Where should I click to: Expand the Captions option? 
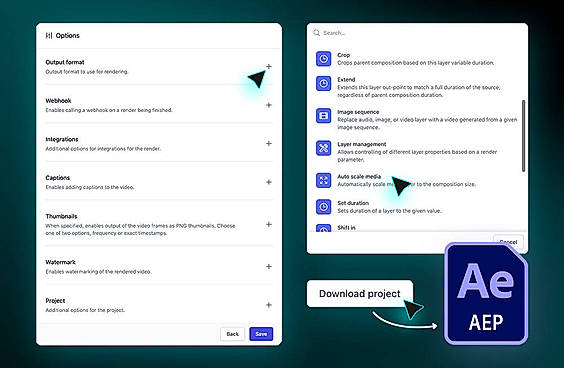click(x=269, y=182)
